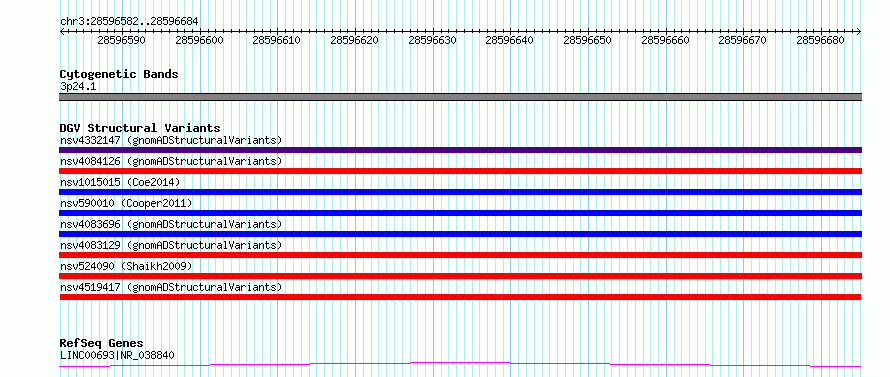
Task: Click the chr3:28596582..28596684 region label
Action: [x=129, y=22]
